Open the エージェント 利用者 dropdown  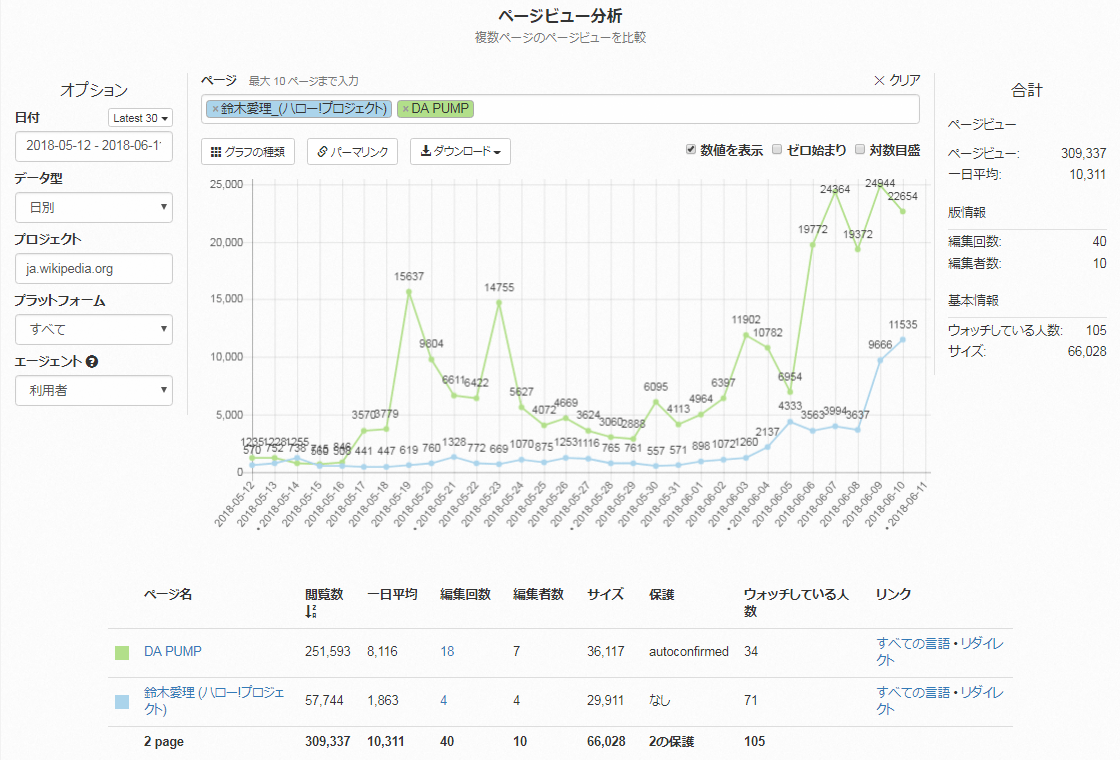[x=94, y=391]
